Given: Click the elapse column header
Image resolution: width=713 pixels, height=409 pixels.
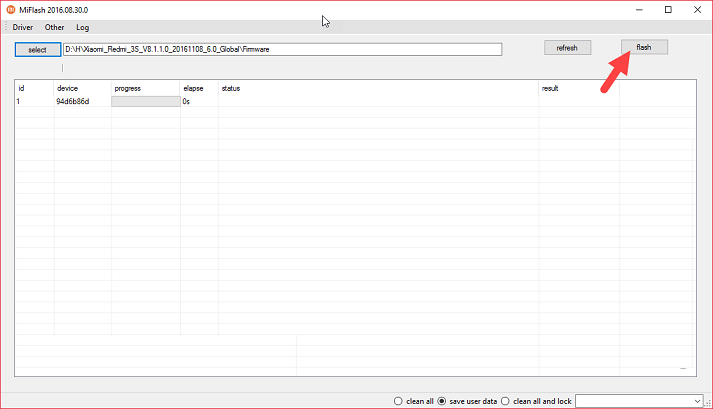Looking at the screenshot, I should [x=199, y=88].
